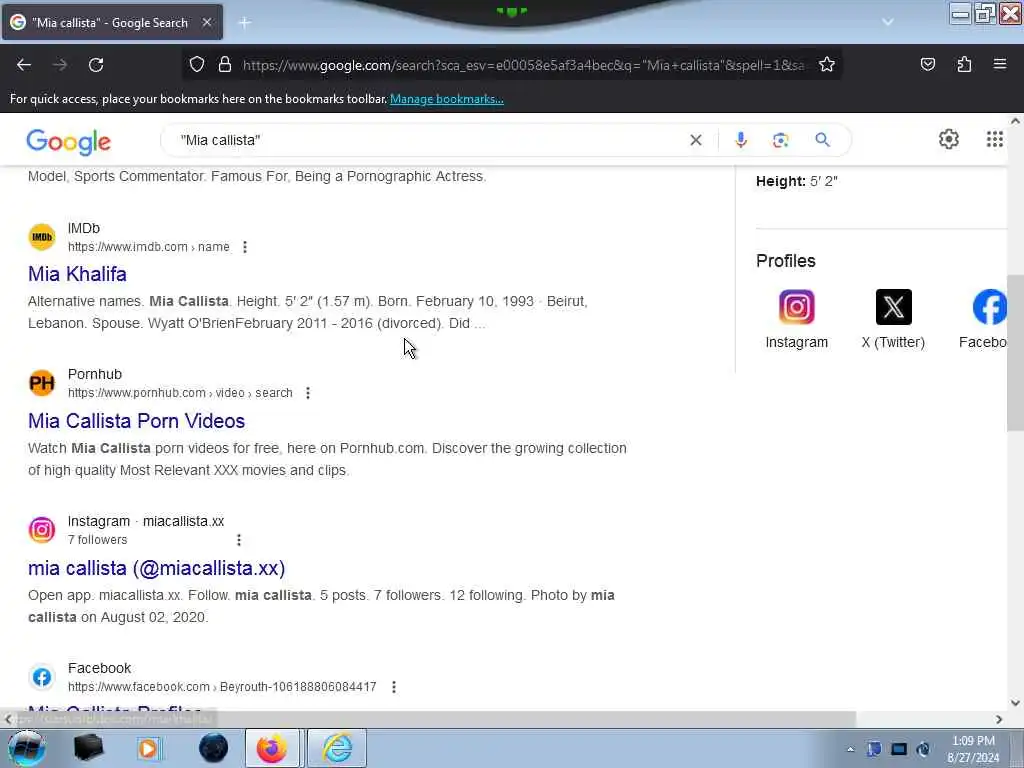The image size is (1024, 768).
Task: Clear the search box text
Action: click(696, 140)
